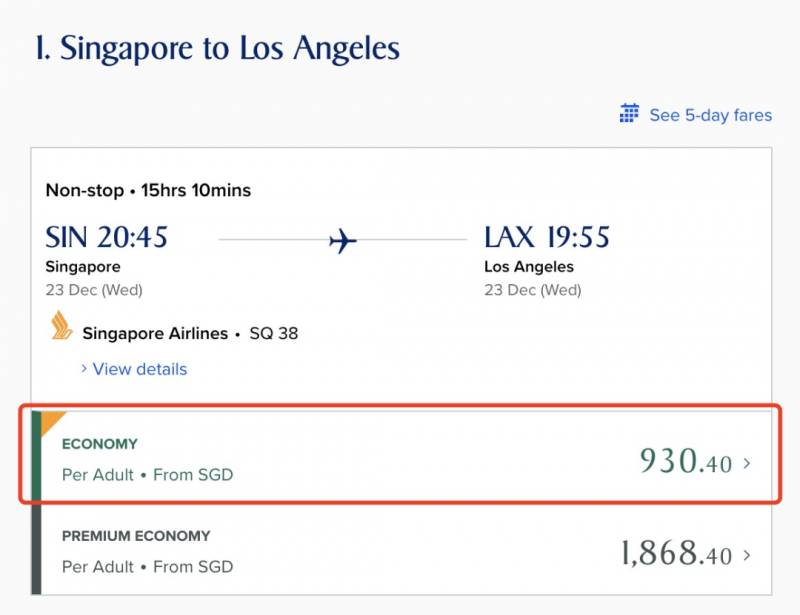Open the See 5-day fares link
The width and height of the screenshot is (800, 615).
click(x=710, y=115)
